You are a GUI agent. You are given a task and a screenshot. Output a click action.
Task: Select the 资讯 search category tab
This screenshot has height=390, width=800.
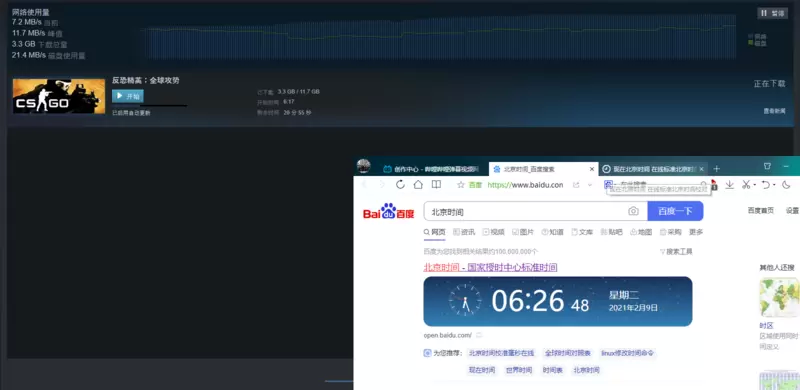(464, 232)
